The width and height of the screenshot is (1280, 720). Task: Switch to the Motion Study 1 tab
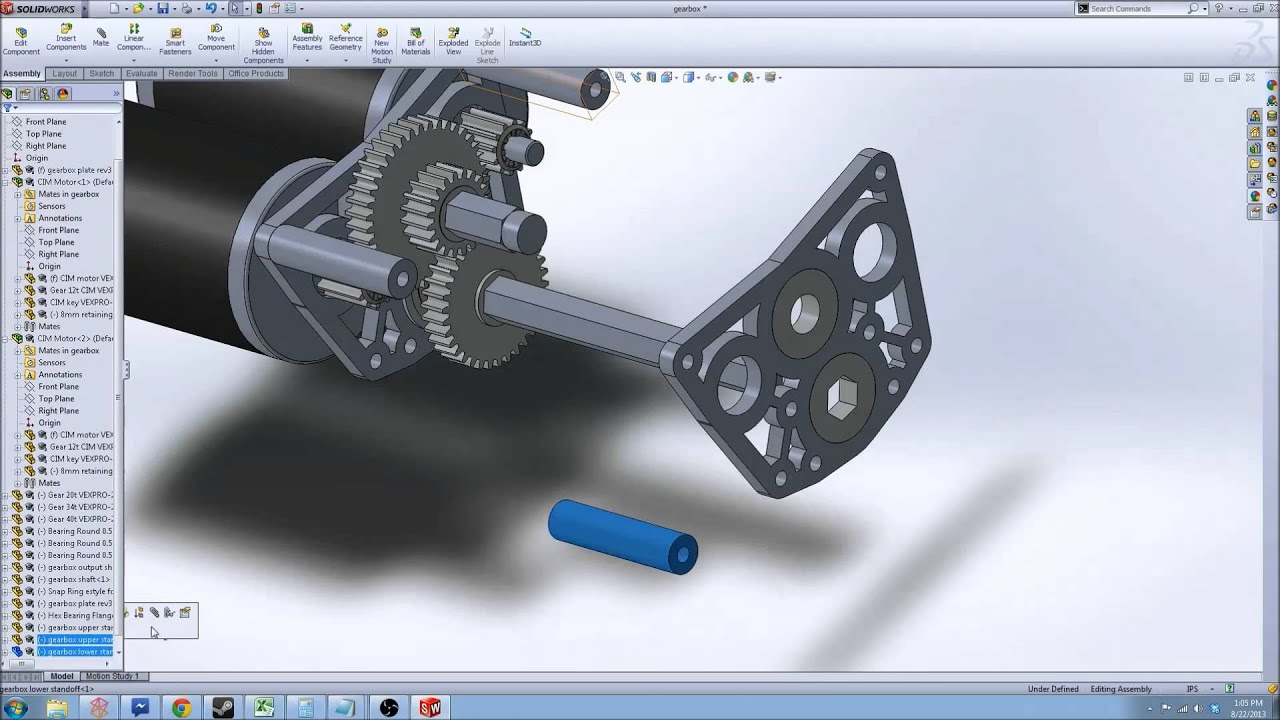pyautogui.click(x=112, y=676)
